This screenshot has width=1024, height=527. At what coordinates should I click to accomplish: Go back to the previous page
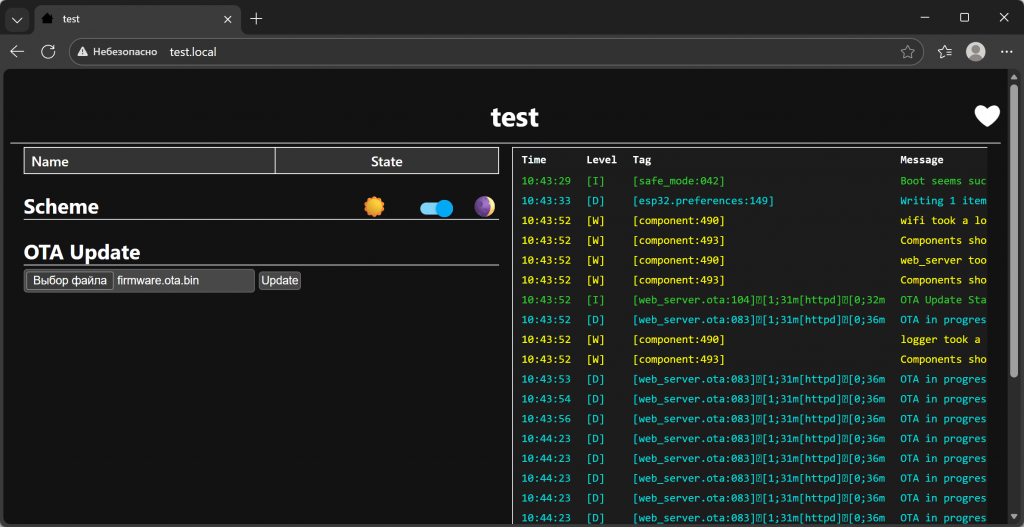click(x=17, y=52)
